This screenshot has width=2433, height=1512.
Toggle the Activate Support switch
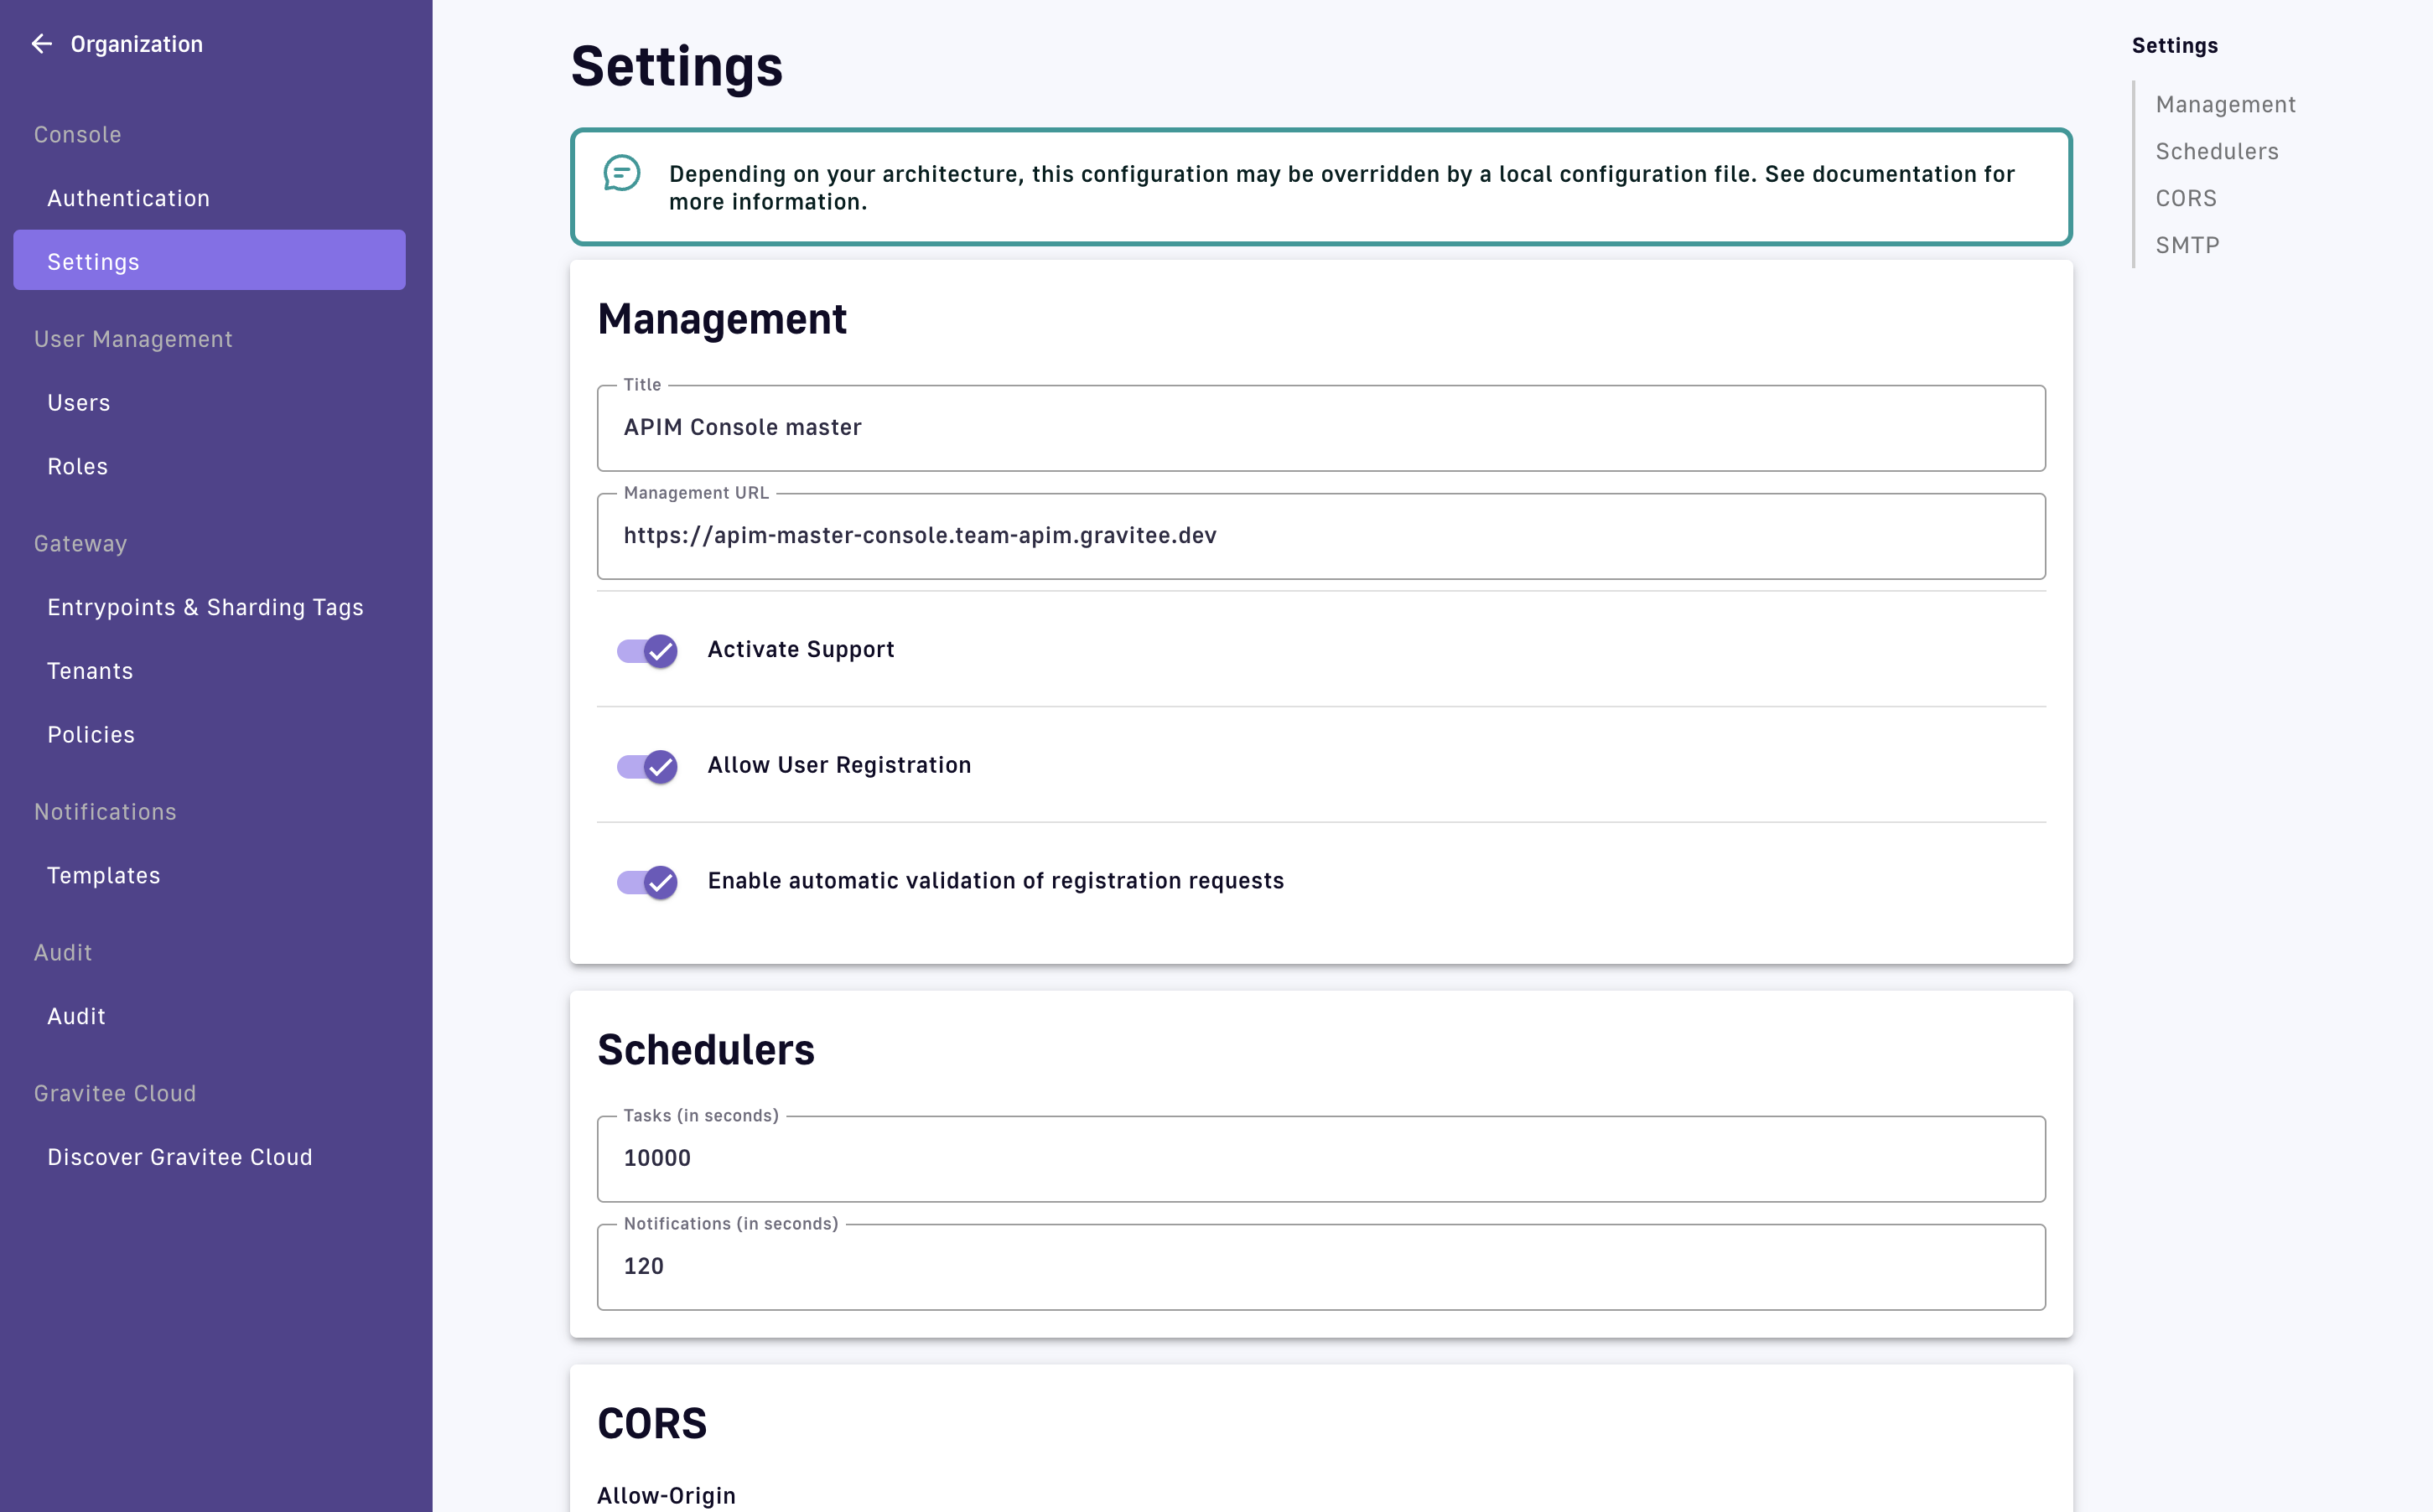point(647,651)
